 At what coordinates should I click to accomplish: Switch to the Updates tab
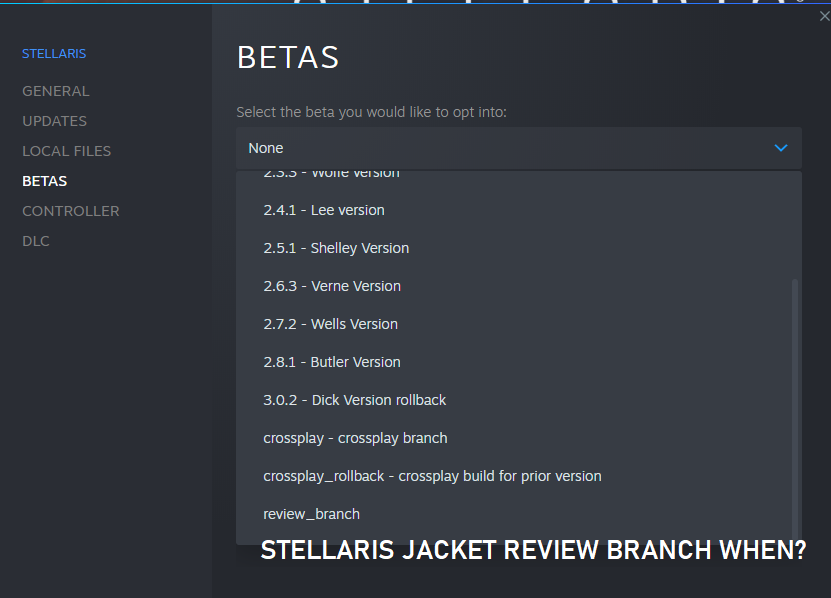[55, 121]
